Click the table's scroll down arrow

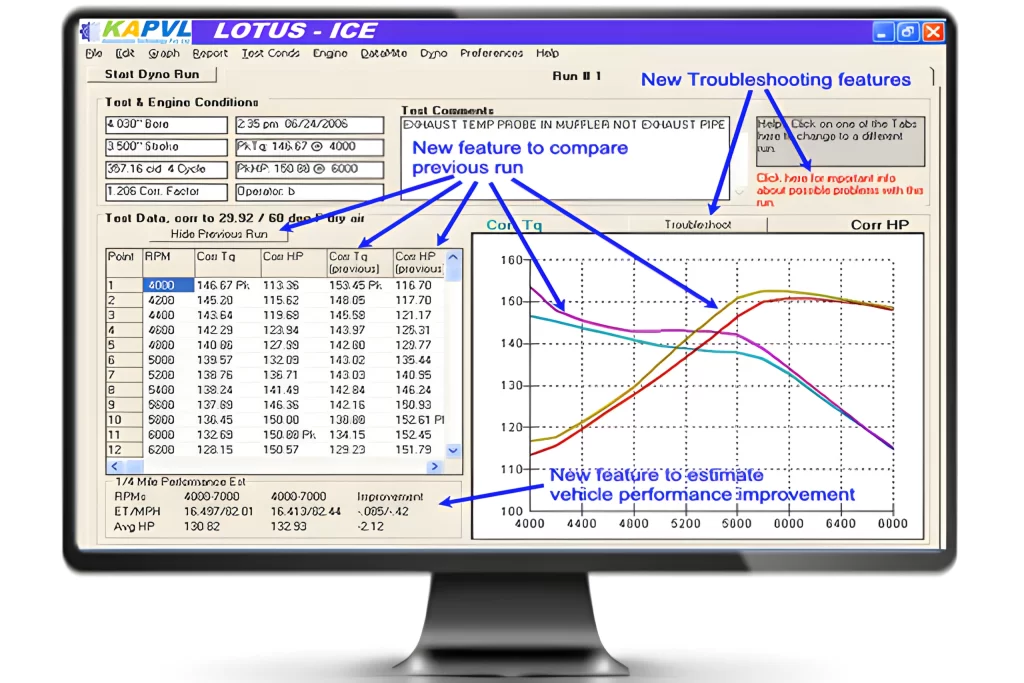(454, 451)
